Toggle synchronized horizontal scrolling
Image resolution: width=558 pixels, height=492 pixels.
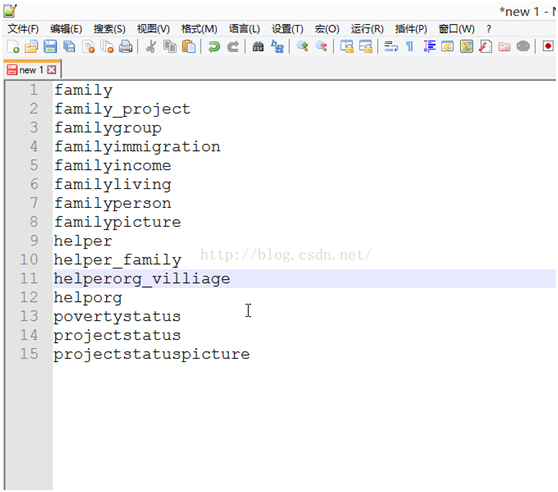click(365, 47)
